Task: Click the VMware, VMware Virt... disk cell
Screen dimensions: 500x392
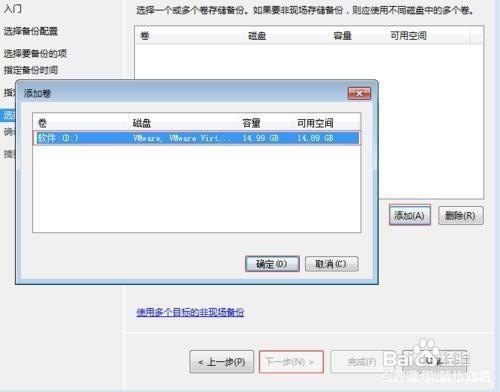Action: (182, 138)
